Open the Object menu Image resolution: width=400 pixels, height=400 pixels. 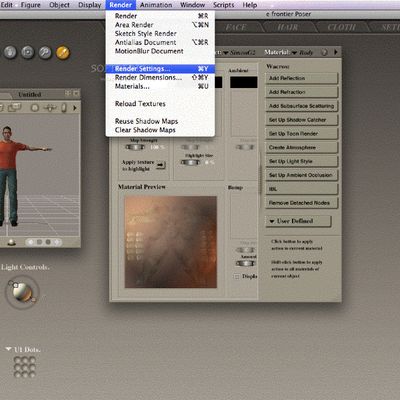(59, 5)
